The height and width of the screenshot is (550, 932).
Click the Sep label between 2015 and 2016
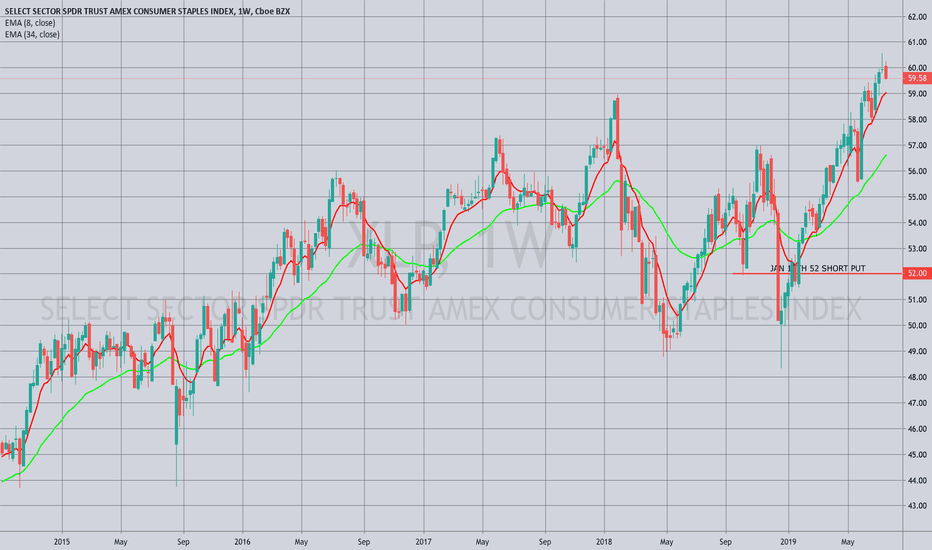pyautogui.click(x=183, y=542)
